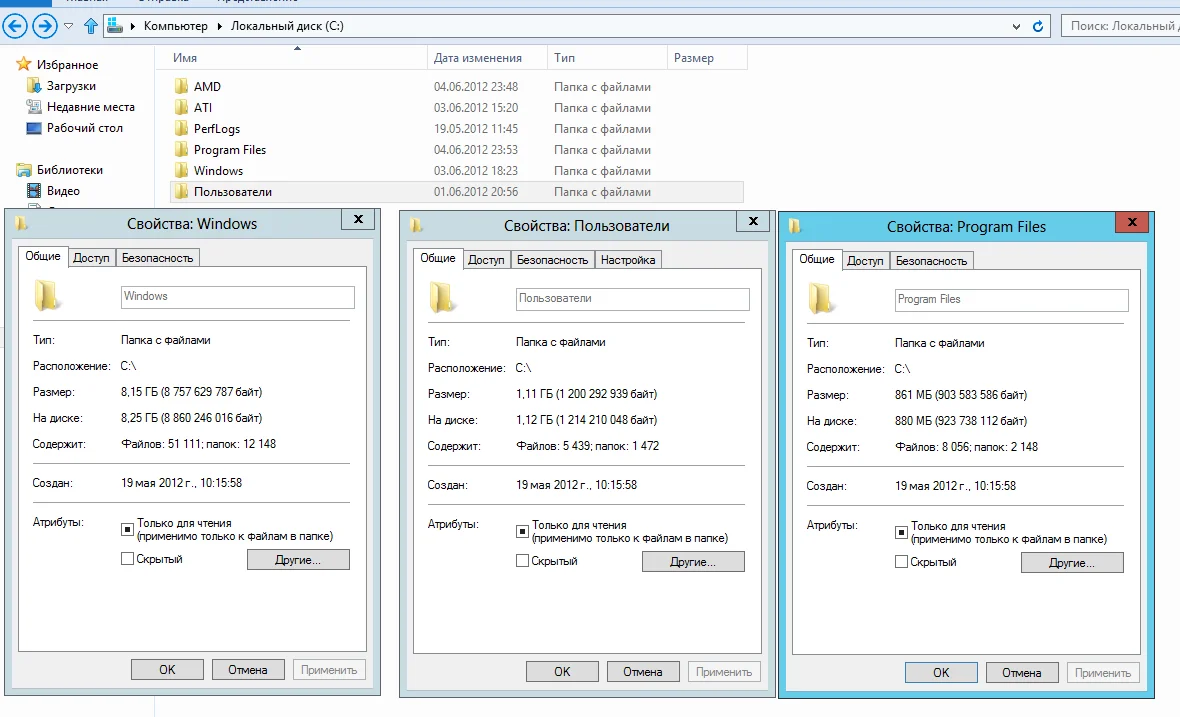Click Отмена in Windows properties dialog

[x=248, y=670]
